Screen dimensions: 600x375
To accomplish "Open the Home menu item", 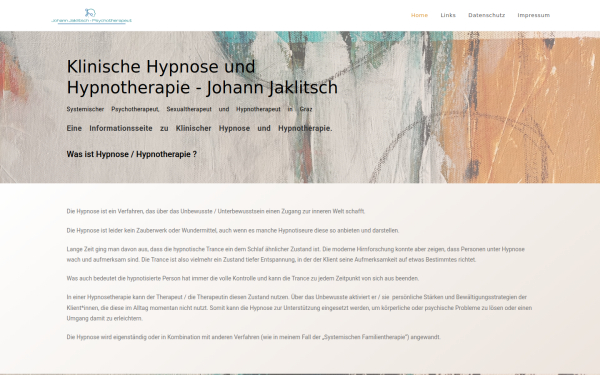I will (x=419, y=15).
